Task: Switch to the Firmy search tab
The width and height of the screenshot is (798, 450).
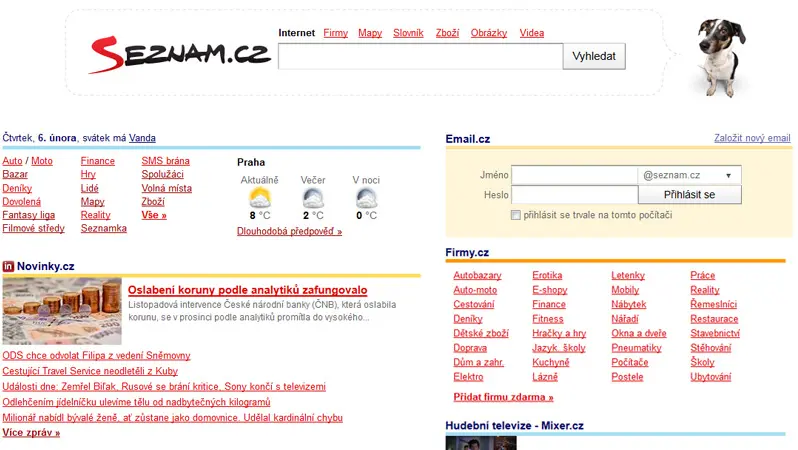Action: pos(335,33)
